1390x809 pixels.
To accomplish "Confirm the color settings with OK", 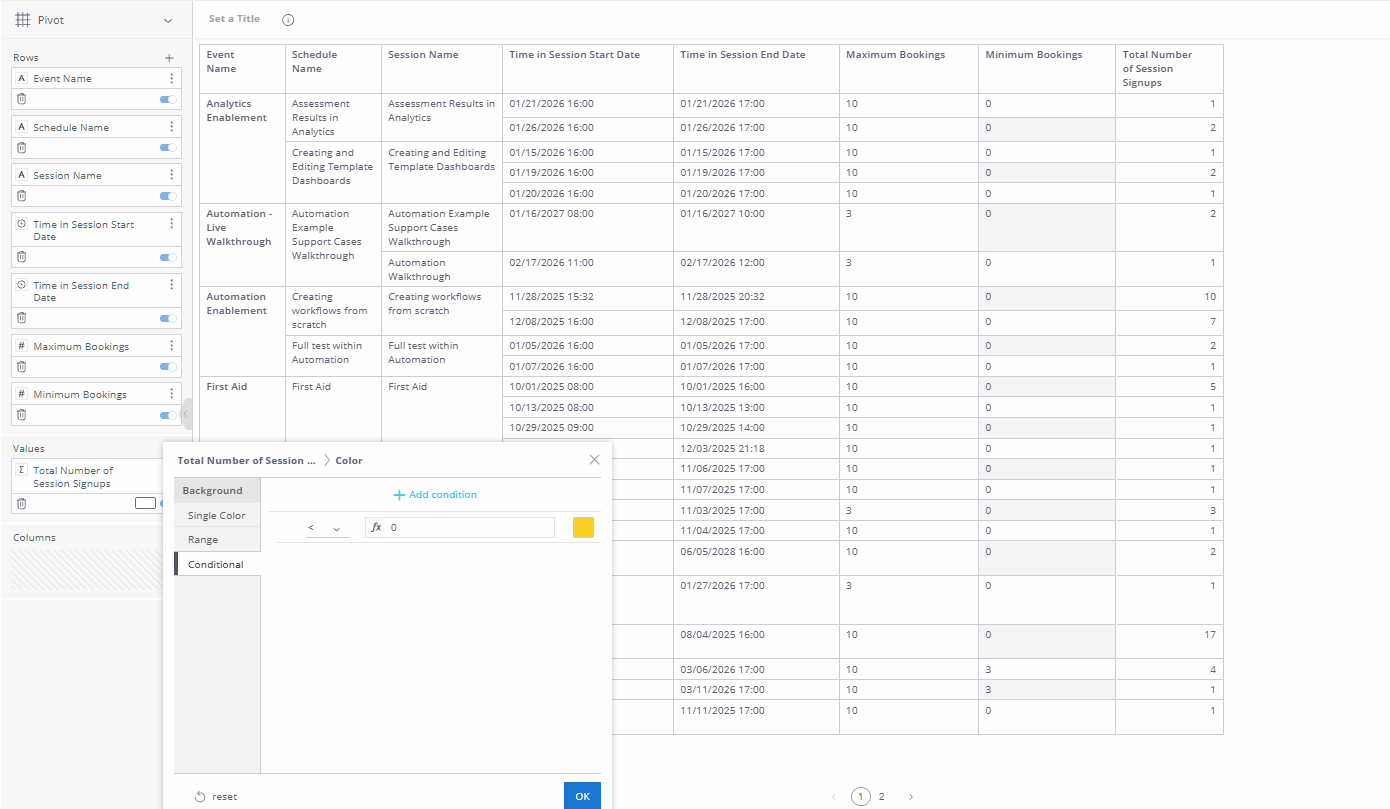I will 582,795.
